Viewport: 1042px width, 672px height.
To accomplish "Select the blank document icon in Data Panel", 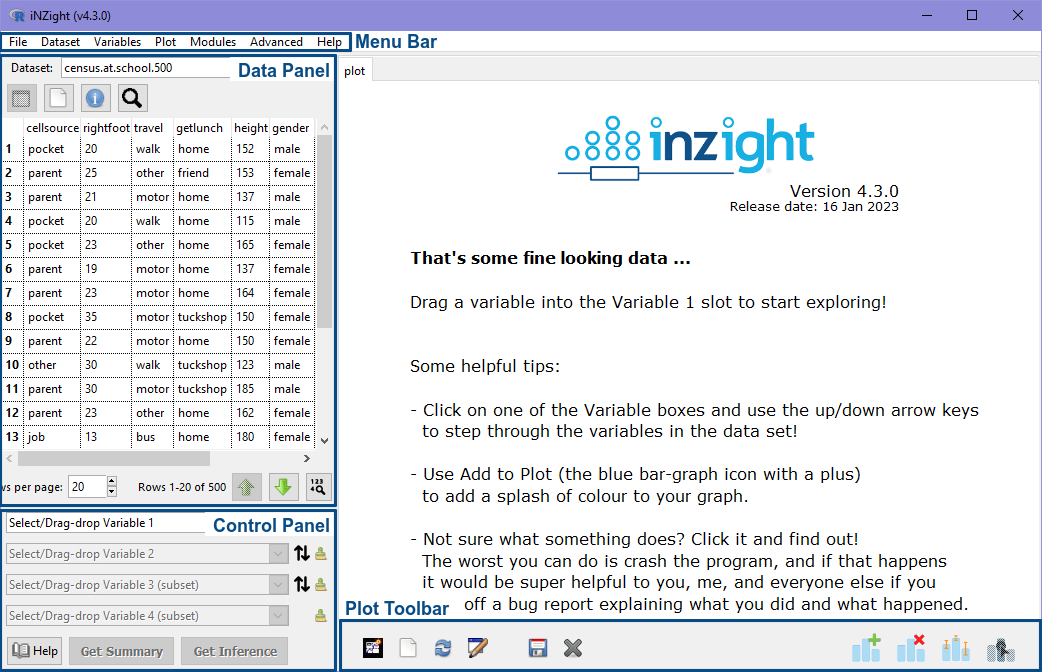I will point(57,98).
